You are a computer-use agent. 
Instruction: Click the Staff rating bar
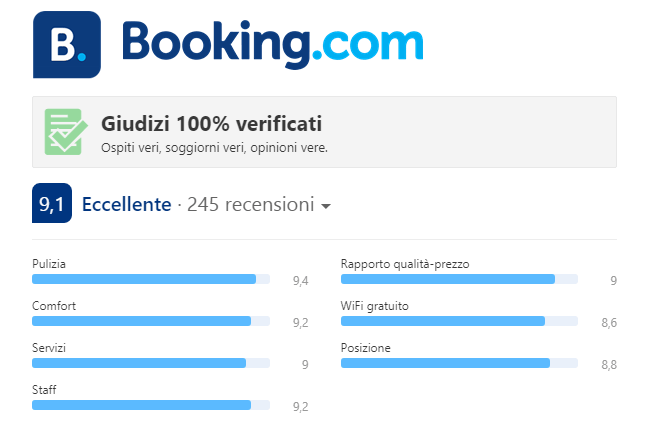(x=151, y=405)
